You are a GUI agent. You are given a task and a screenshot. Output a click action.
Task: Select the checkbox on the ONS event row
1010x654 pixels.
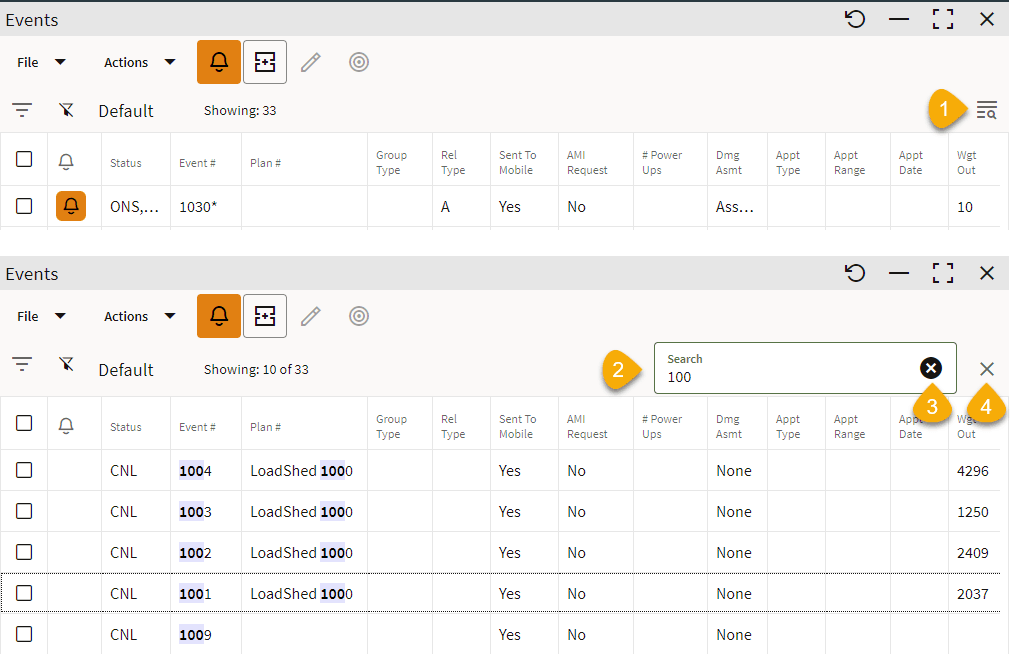[x=24, y=207]
